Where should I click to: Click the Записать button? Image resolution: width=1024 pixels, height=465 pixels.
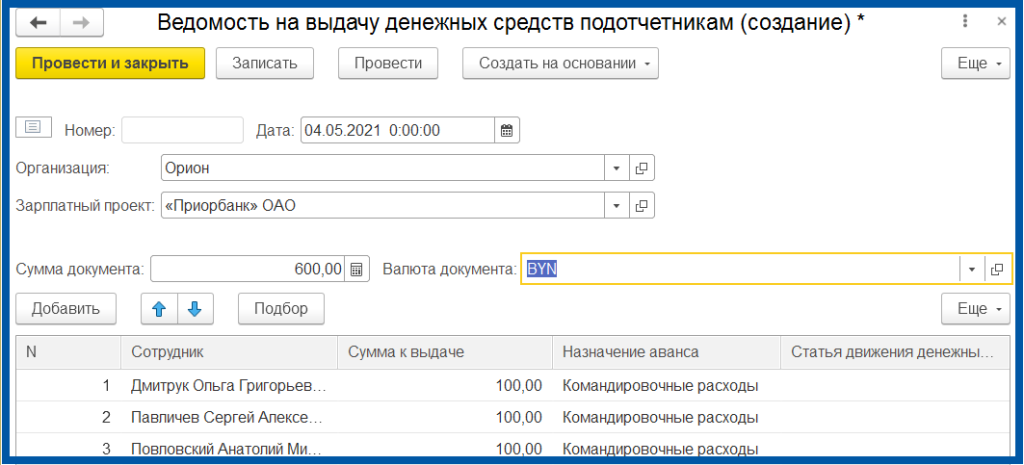[265, 63]
